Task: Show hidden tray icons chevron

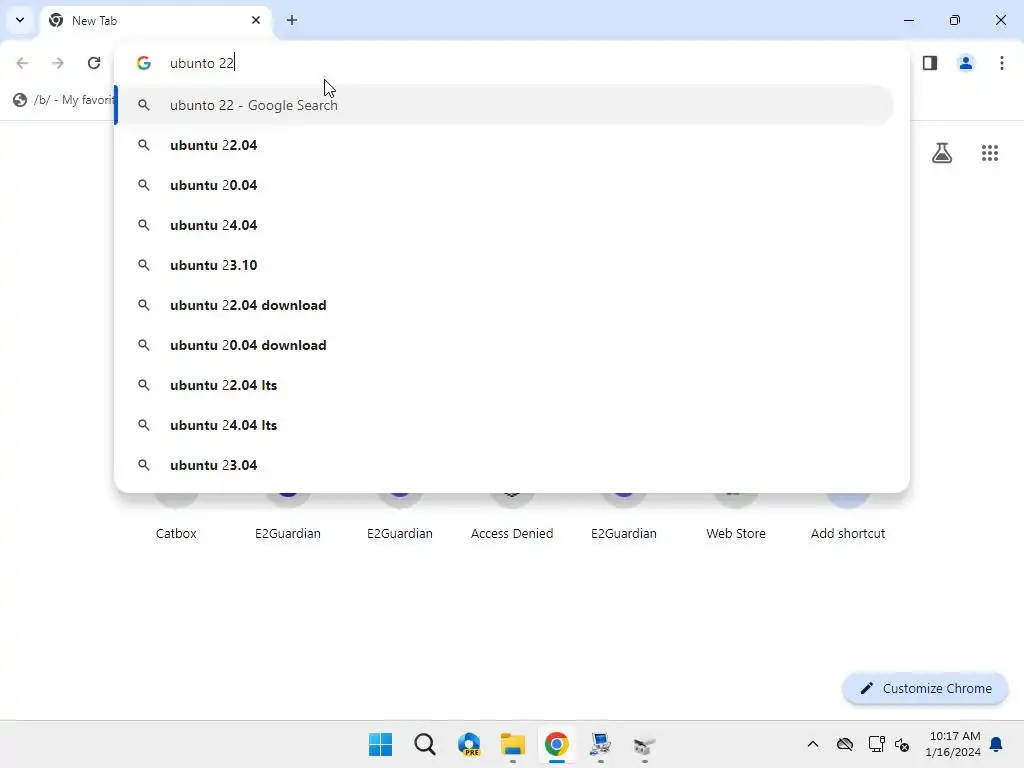Action: point(812,744)
